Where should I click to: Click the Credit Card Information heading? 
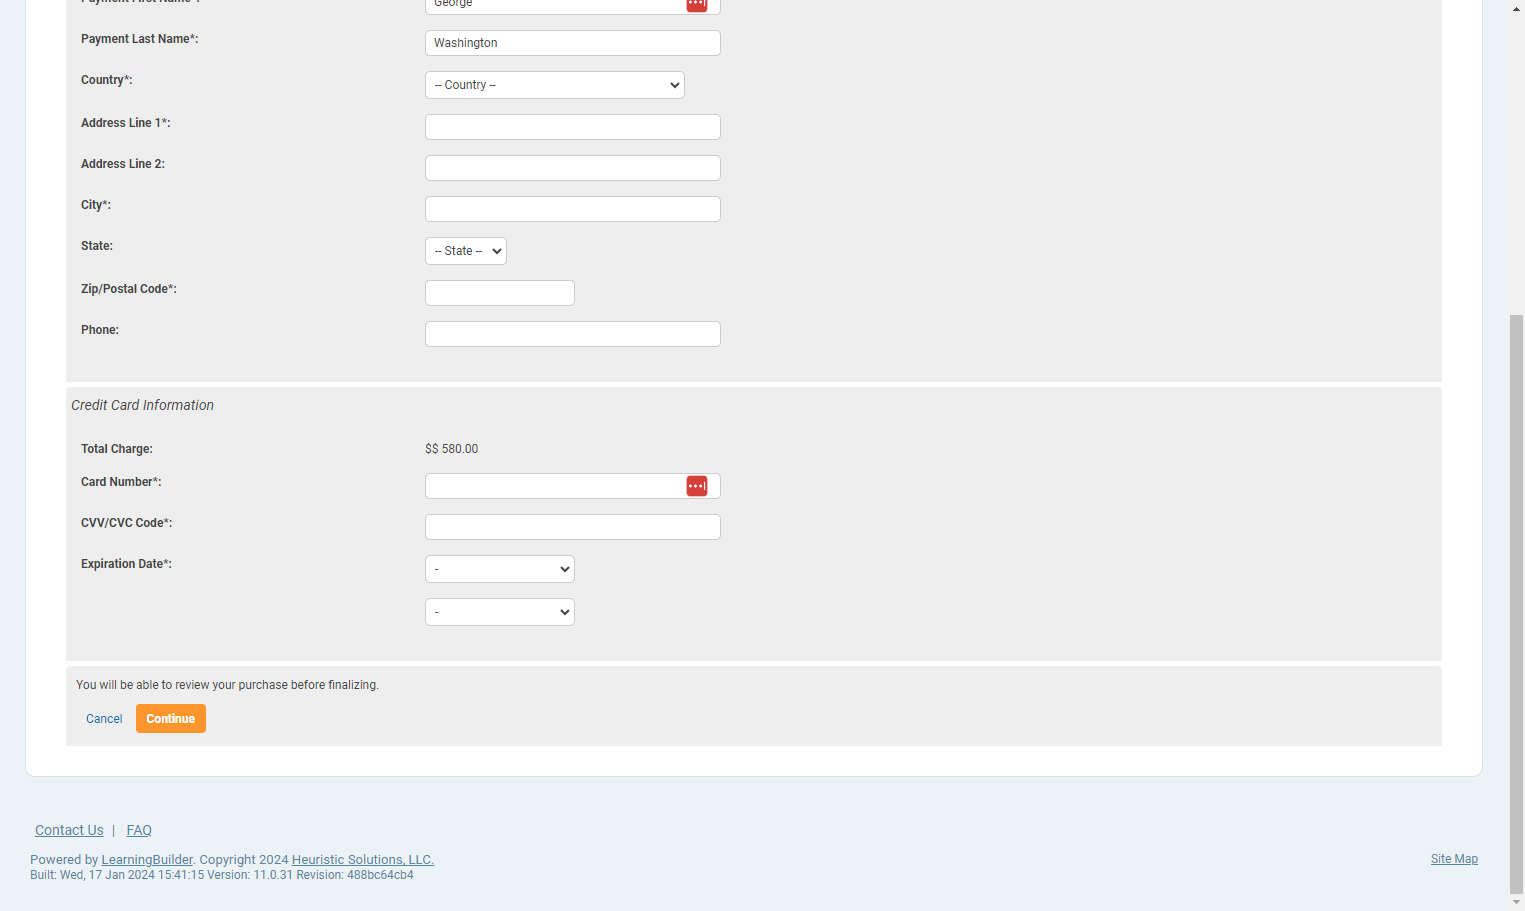tap(142, 405)
